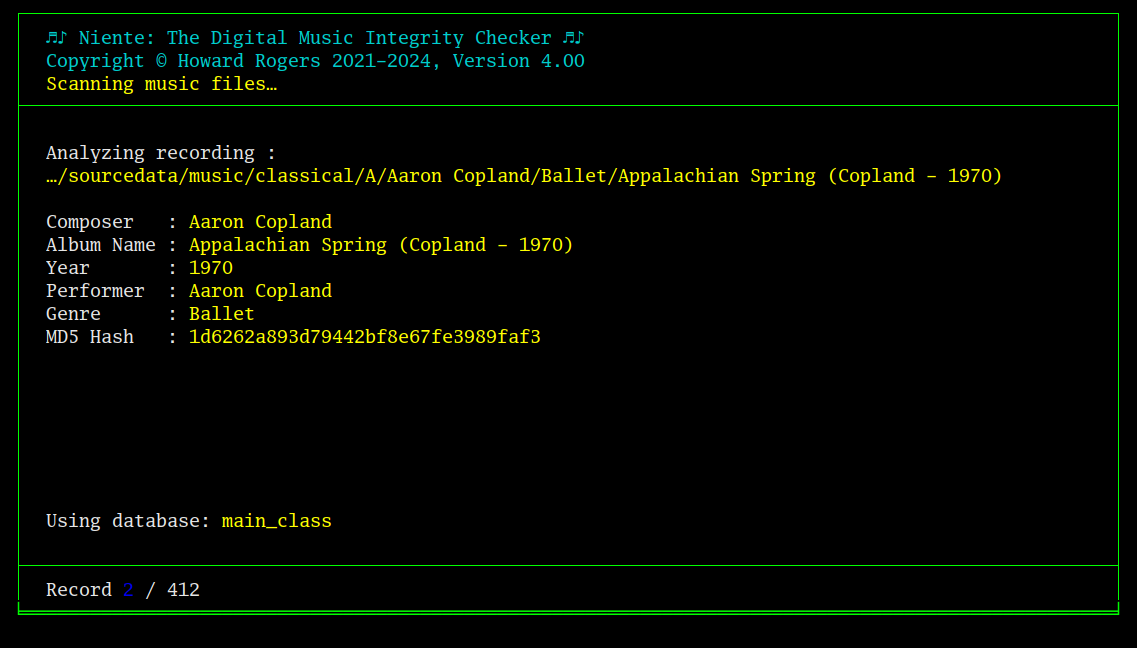The width and height of the screenshot is (1137, 648).
Task: Click the Appalachian Spring source file path
Action: [524, 176]
